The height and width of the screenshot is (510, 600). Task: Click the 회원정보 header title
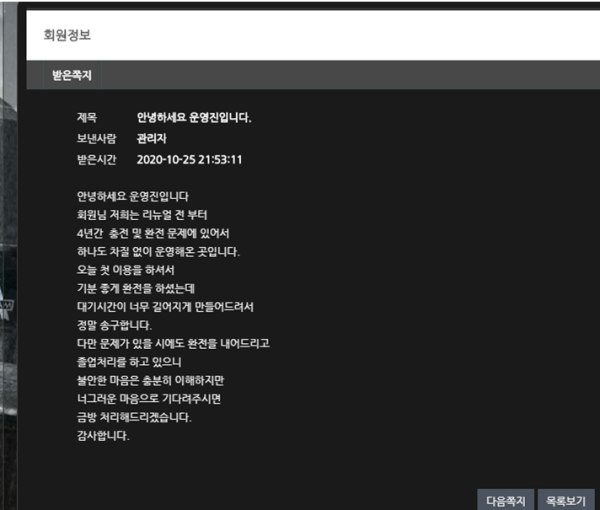(x=70, y=35)
